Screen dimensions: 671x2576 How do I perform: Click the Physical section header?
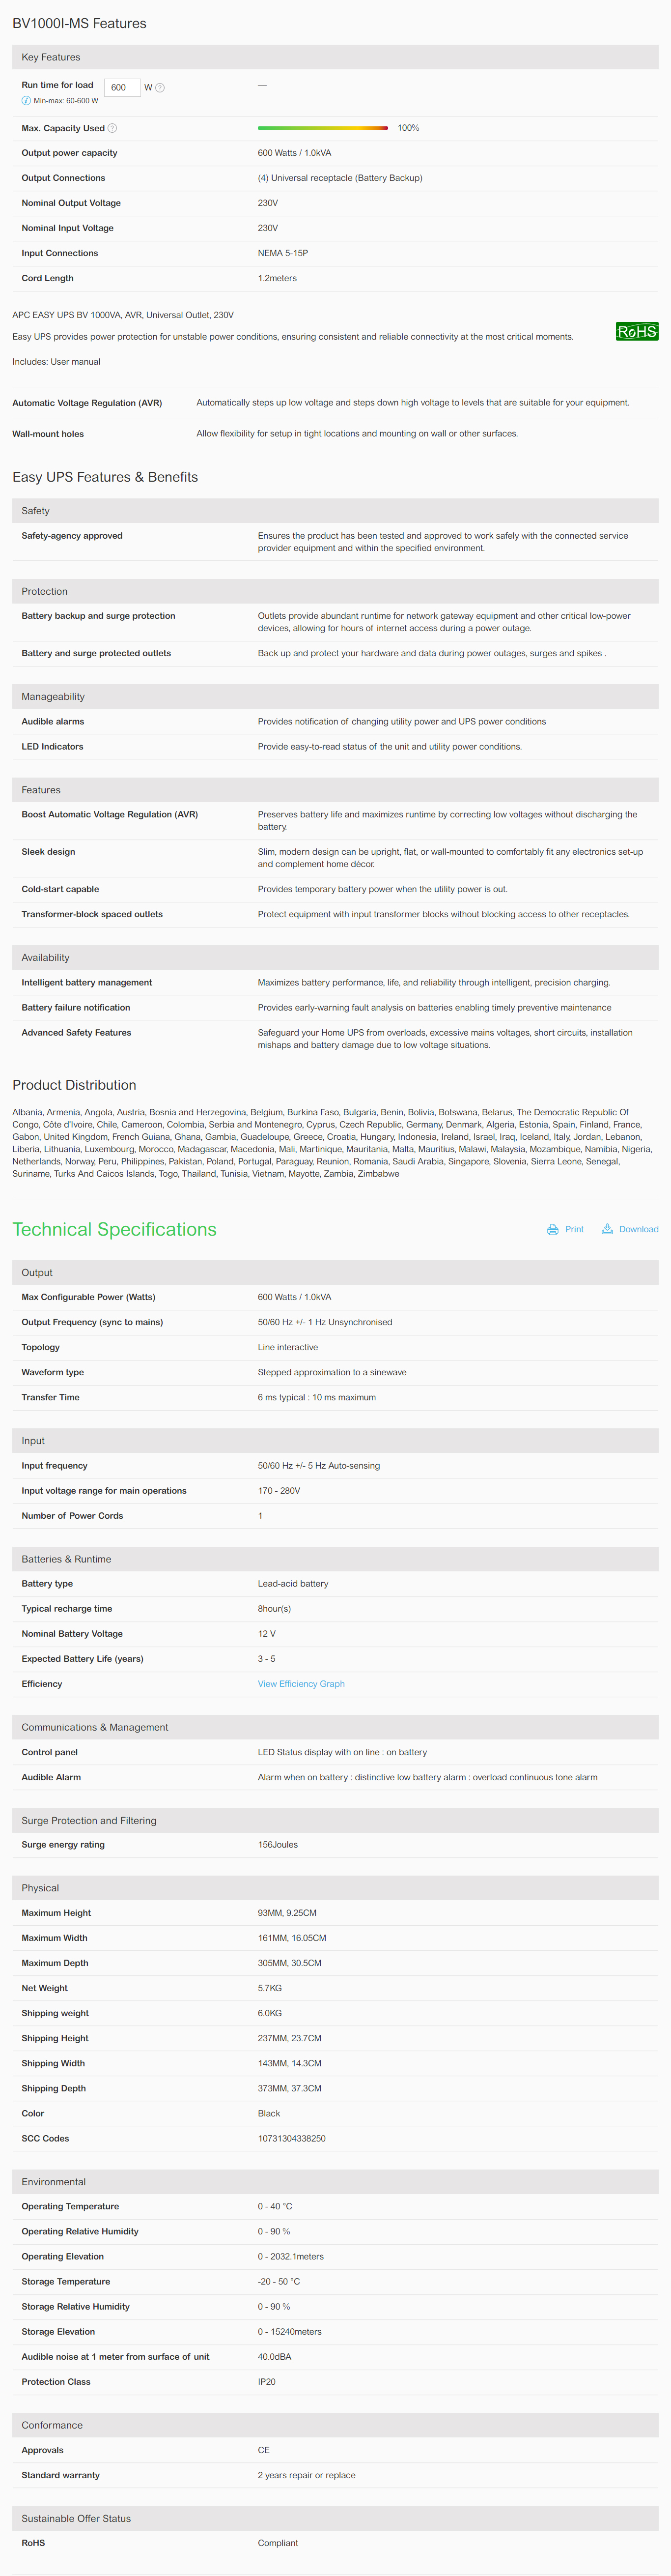tap(335, 1888)
